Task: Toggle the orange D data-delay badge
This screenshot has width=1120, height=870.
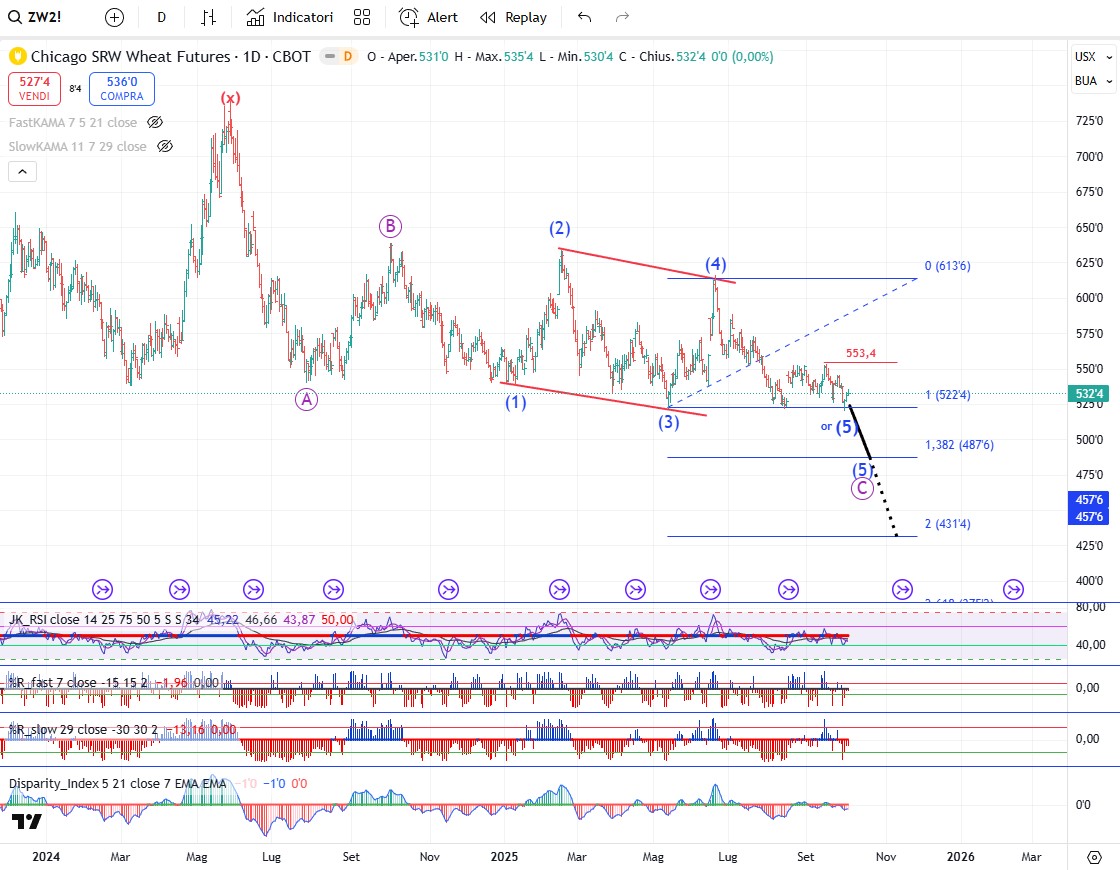Action: (x=347, y=56)
